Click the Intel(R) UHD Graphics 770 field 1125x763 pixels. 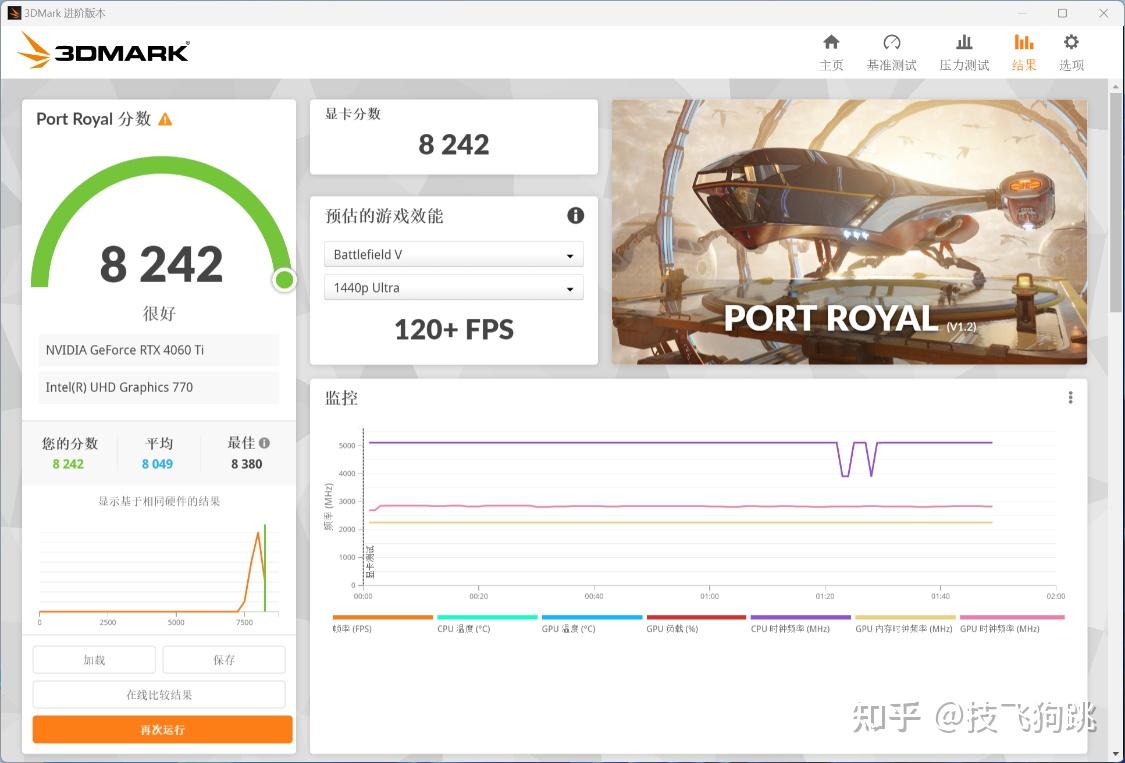coord(159,388)
